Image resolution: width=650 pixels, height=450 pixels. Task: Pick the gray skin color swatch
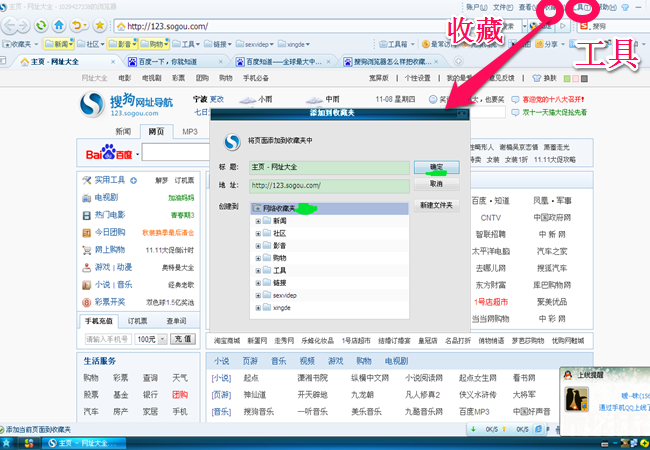(x=584, y=78)
